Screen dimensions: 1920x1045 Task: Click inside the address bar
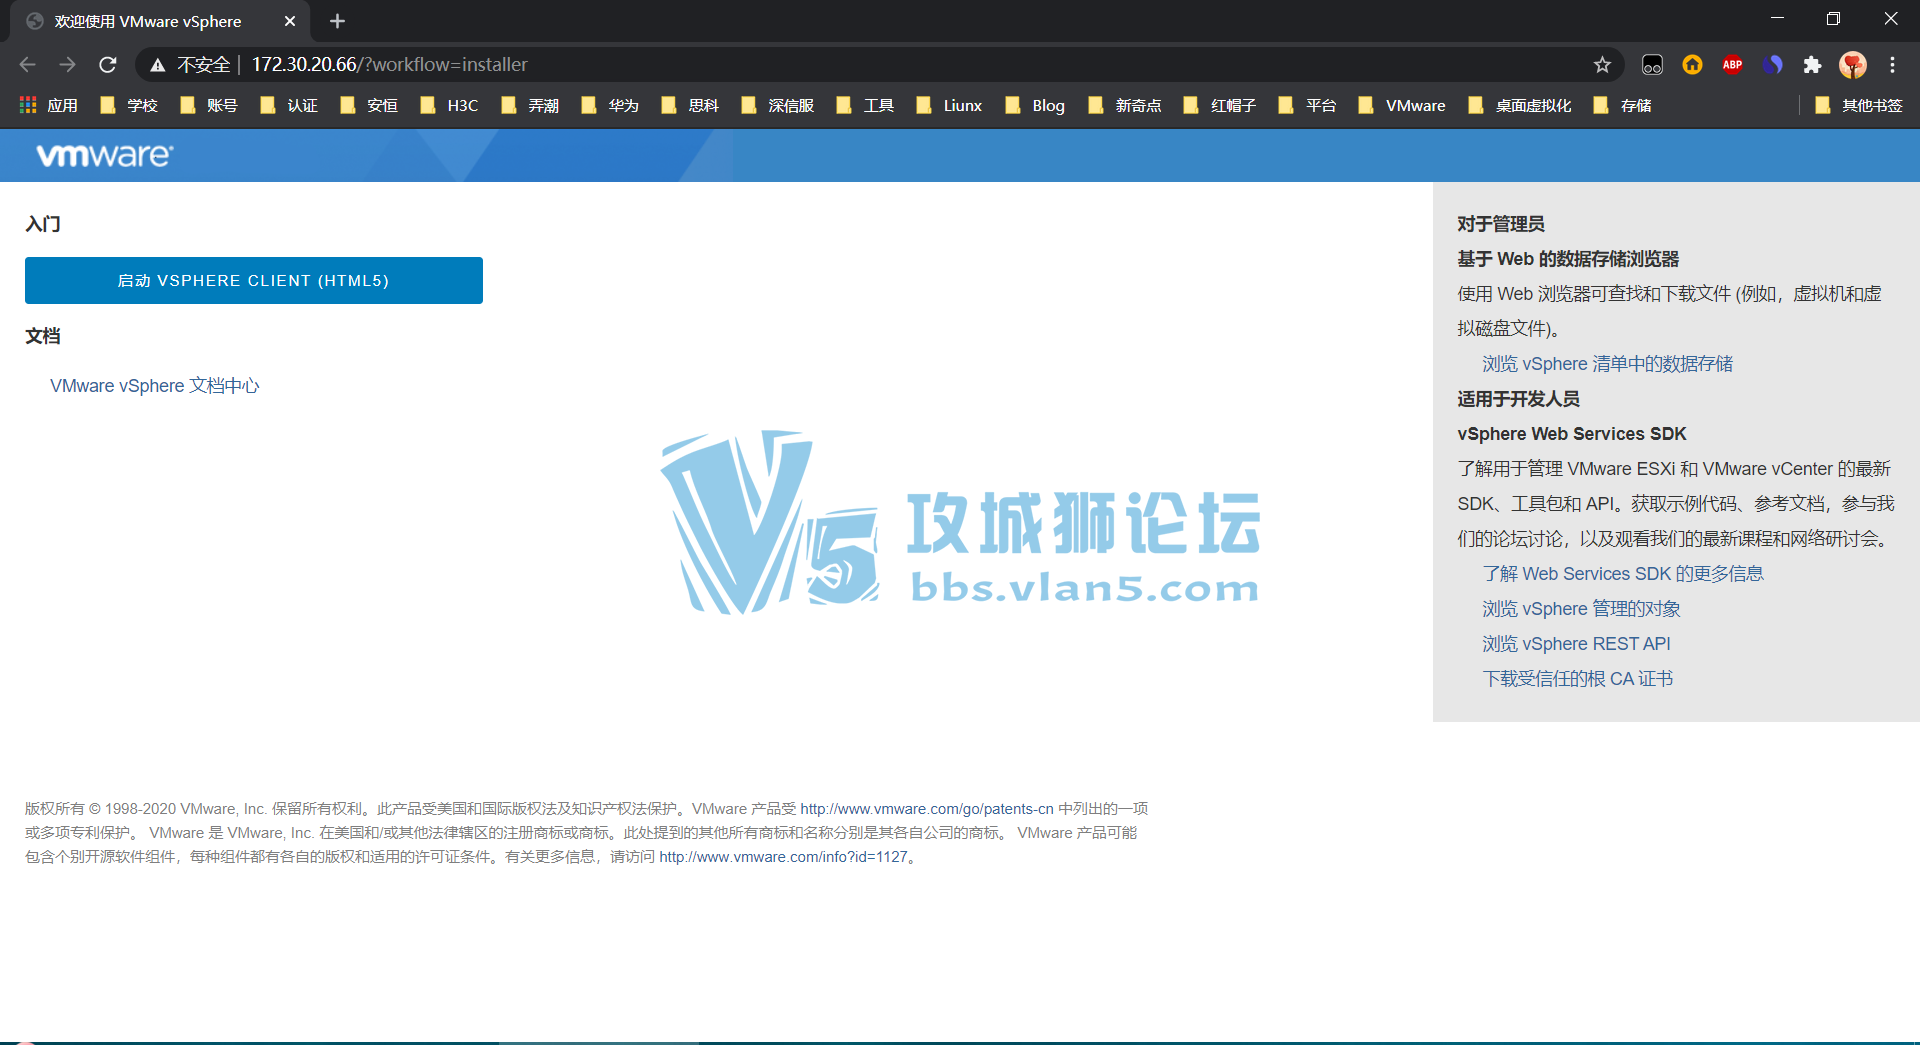pos(700,64)
